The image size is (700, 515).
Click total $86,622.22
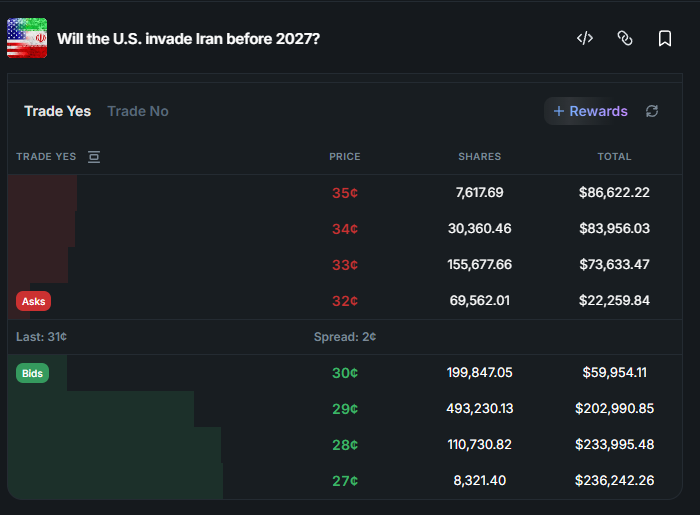[x=614, y=192]
